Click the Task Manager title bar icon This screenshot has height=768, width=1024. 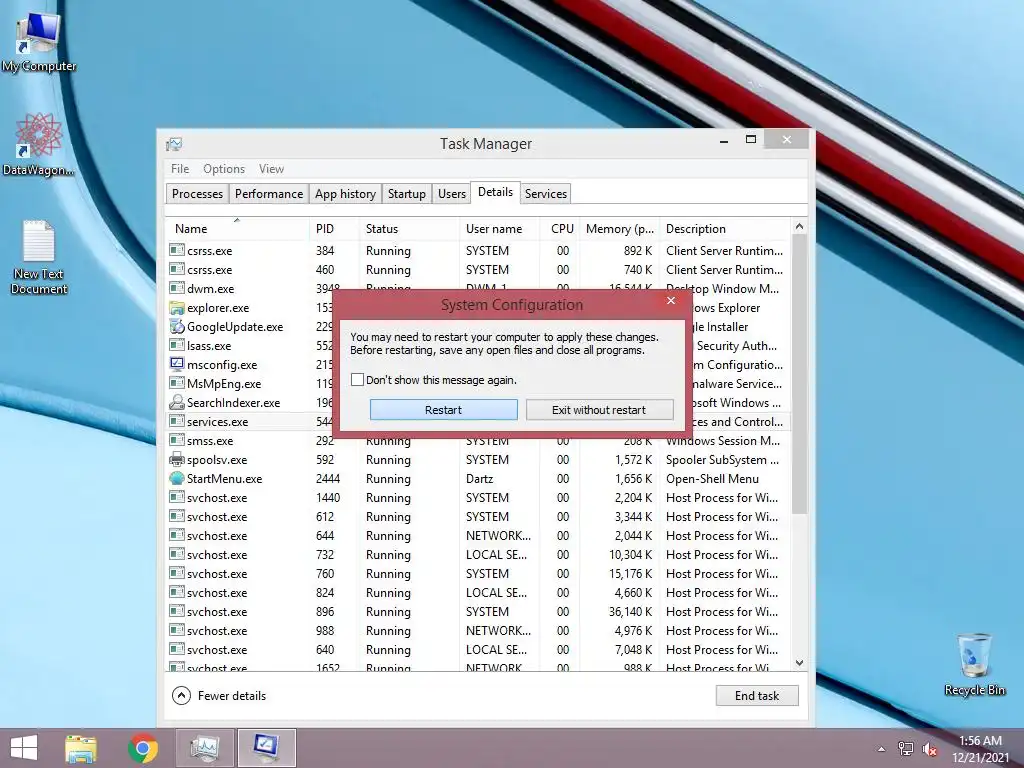click(x=174, y=144)
